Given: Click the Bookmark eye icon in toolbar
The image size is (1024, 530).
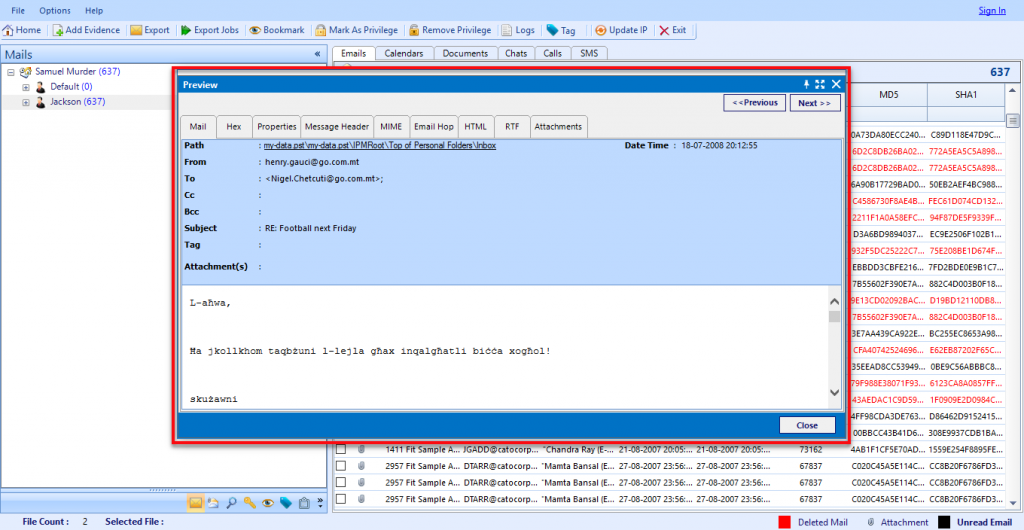Looking at the screenshot, I should tap(255, 30).
